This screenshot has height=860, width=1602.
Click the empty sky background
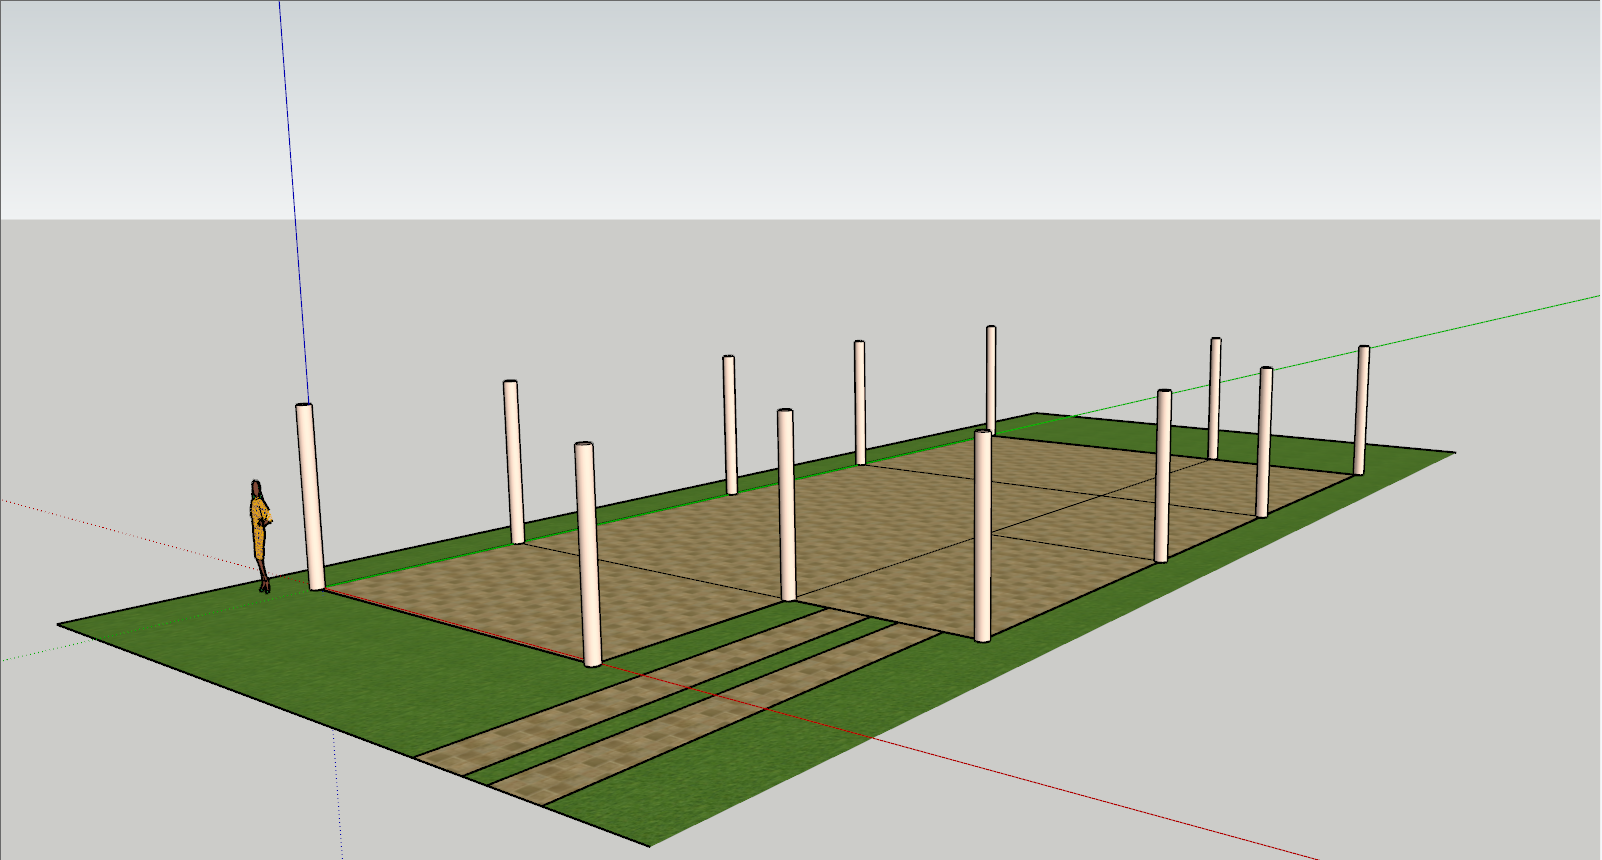[800, 100]
